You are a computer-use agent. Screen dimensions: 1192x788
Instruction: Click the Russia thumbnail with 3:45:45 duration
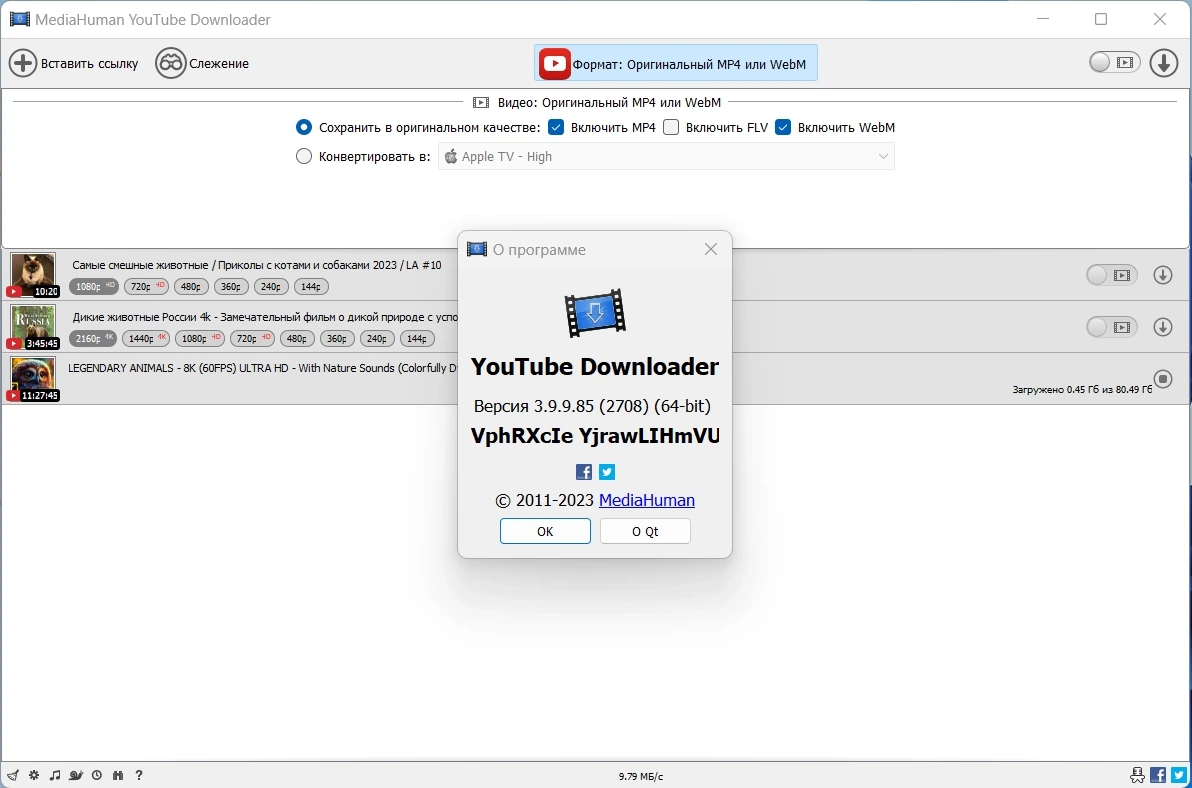coord(33,327)
